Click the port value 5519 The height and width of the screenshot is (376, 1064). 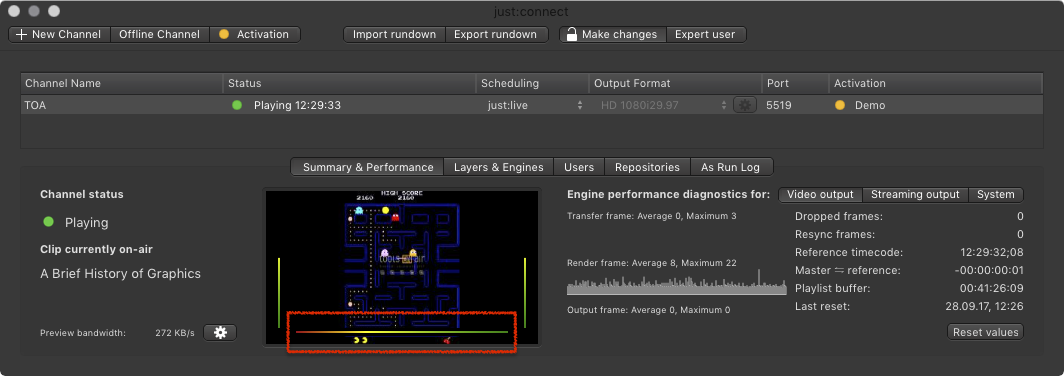(x=778, y=105)
